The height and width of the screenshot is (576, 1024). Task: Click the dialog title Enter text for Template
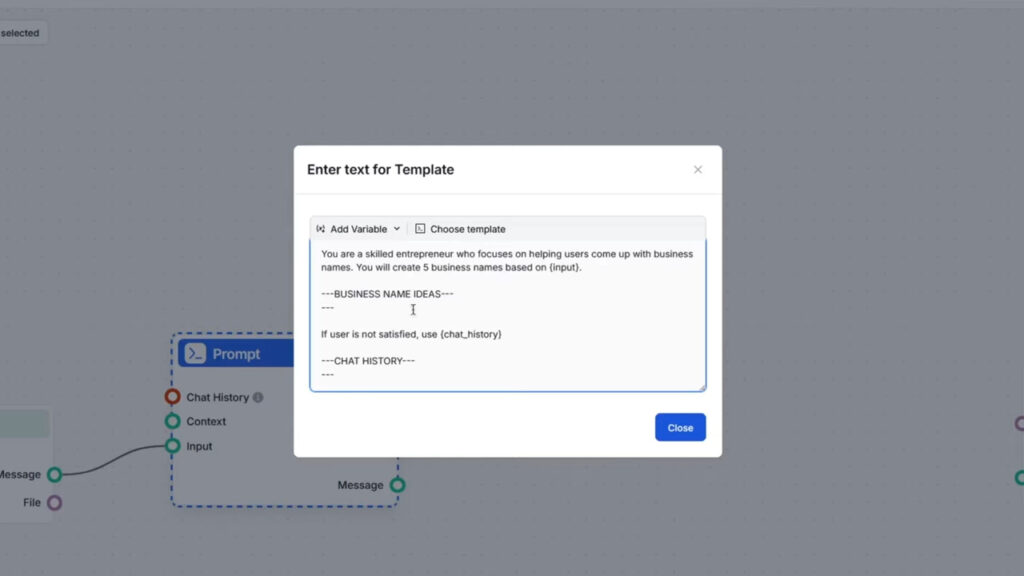[381, 169]
